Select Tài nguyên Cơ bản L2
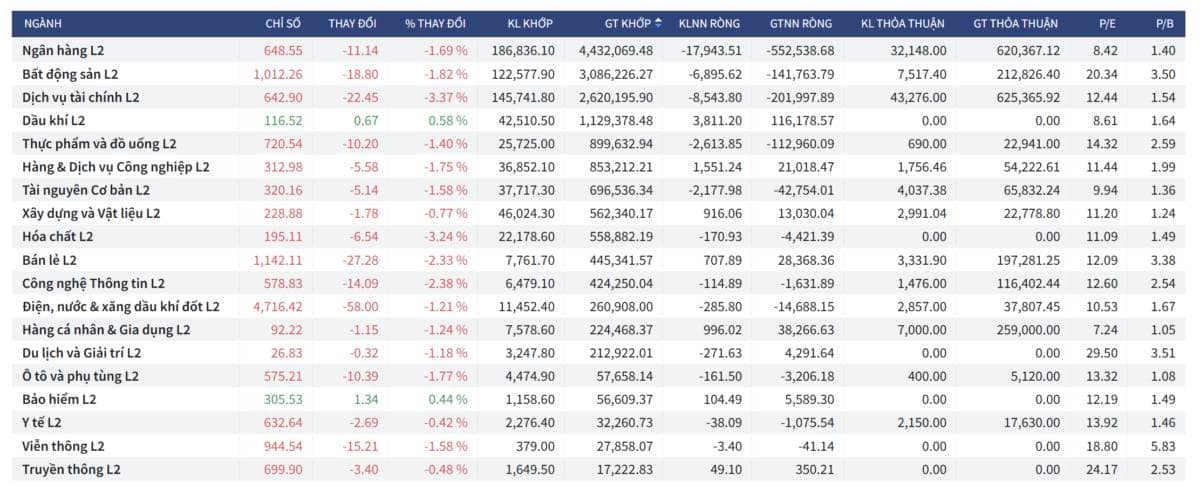 point(86,189)
